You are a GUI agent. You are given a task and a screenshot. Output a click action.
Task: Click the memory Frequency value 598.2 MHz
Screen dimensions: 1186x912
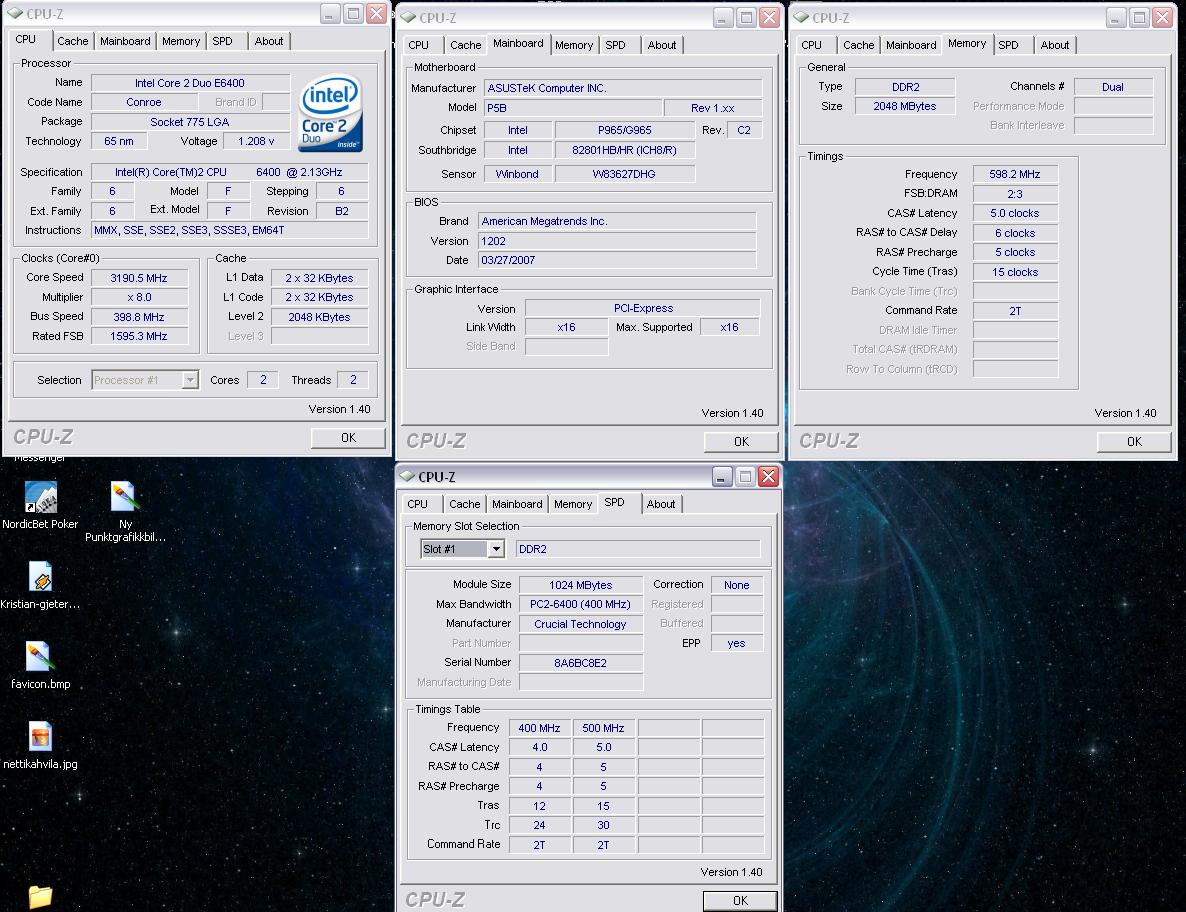click(x=1015, y=174)
